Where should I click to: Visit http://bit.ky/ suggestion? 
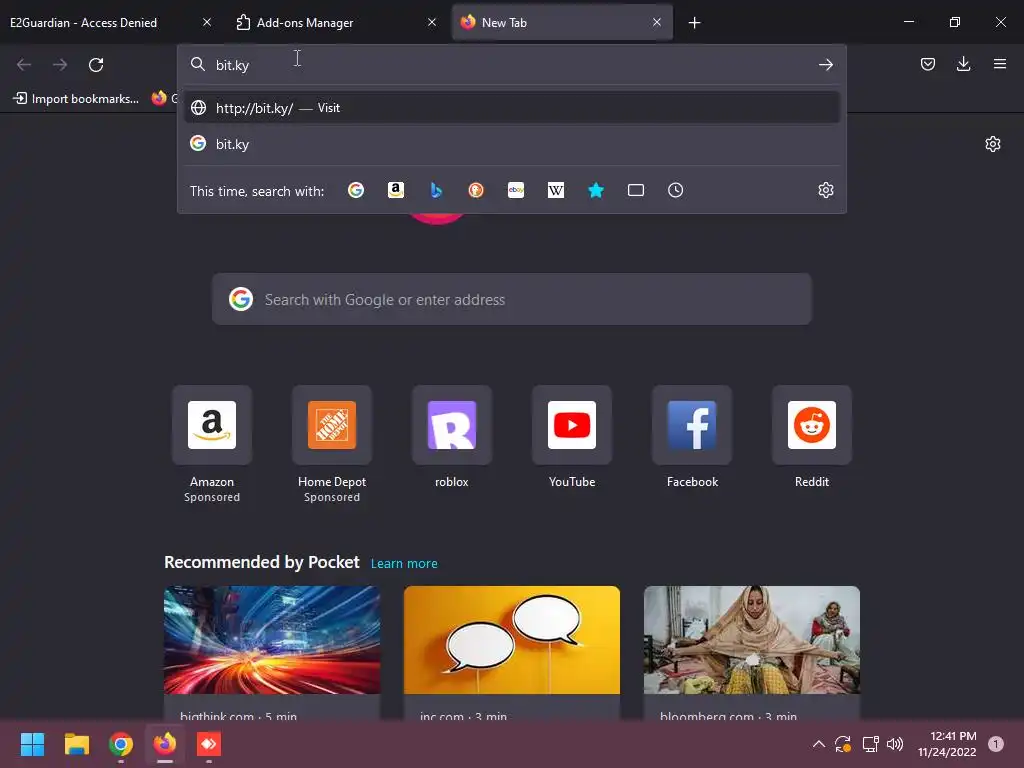tap(512, 108)
